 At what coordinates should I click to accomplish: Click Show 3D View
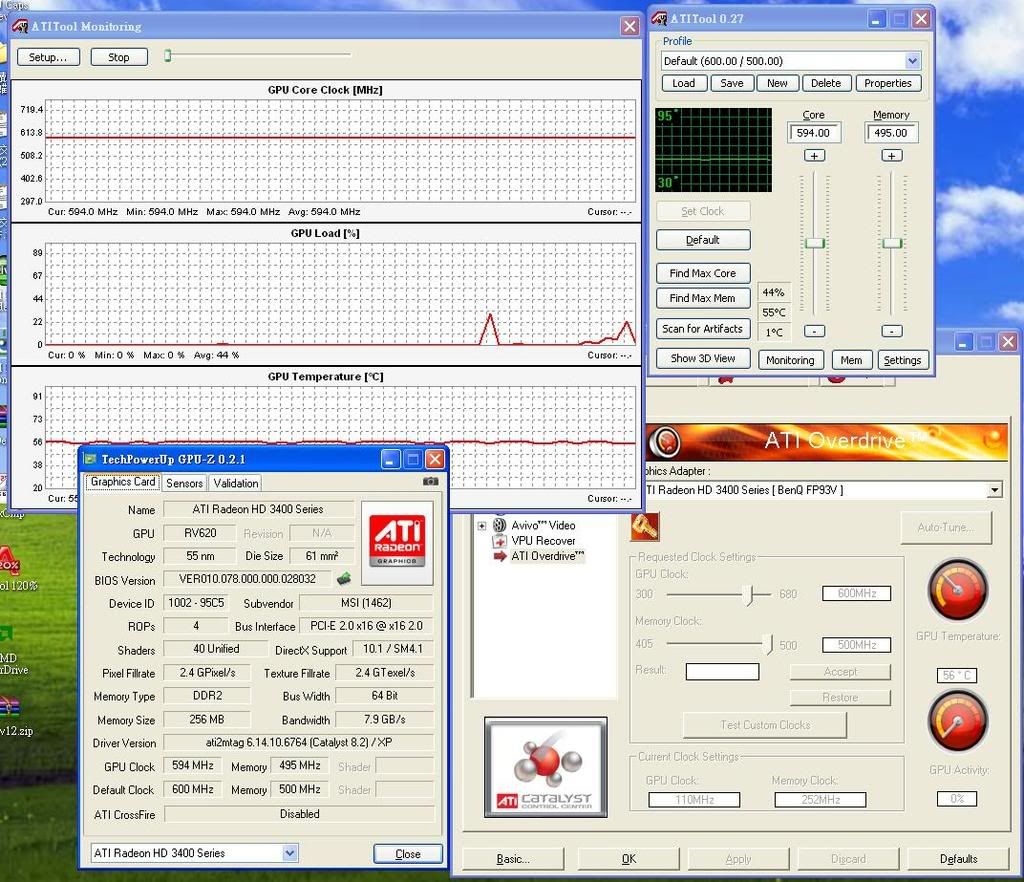click(x=703, y=358)
